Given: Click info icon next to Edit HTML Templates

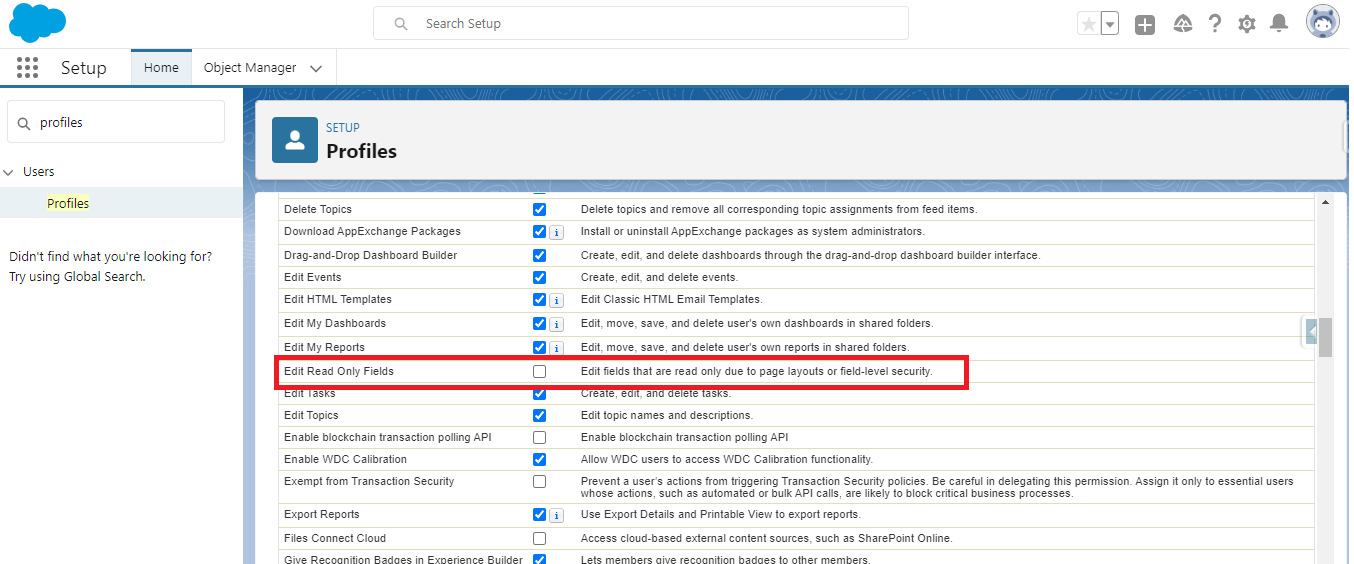Looking at the screenshot, I should (x=557, y=300).
